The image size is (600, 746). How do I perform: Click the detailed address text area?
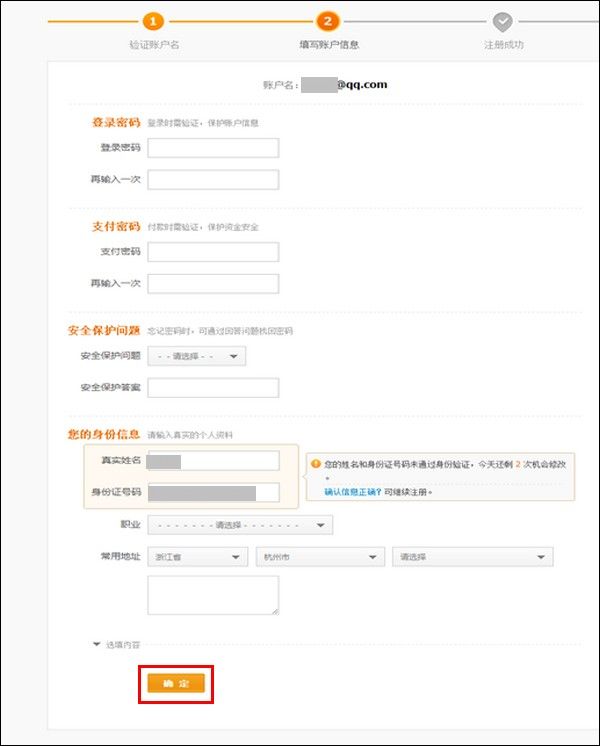point(213,595)
